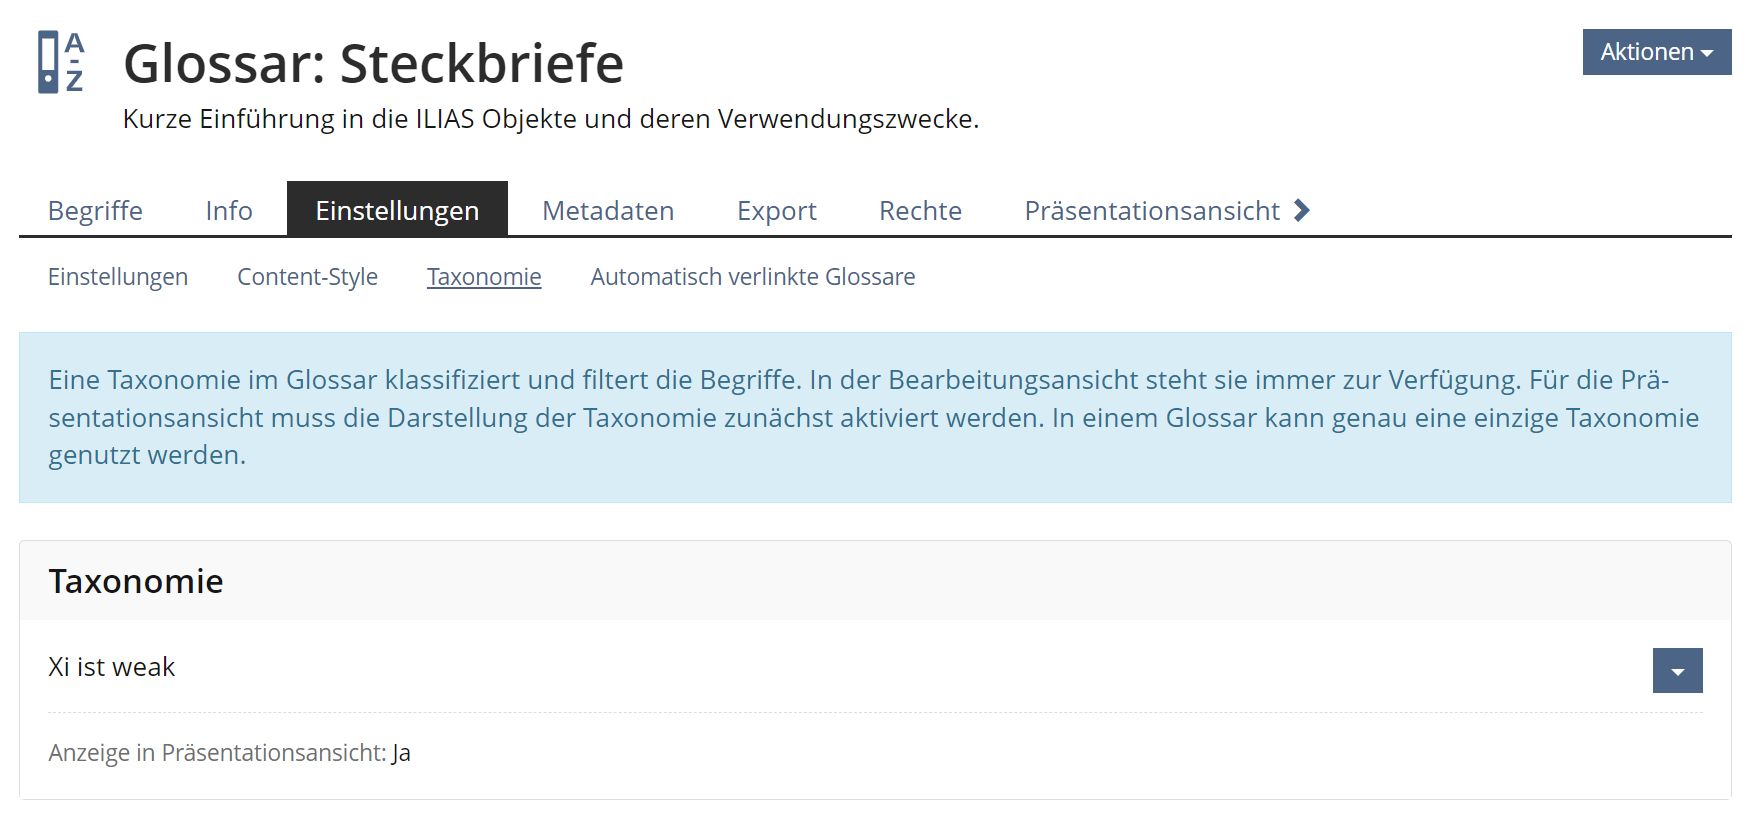Open the Aktionen dropdown menu
This screenshot has height=816, width=1748.
pyautogui.click(x=1656, y=52)
